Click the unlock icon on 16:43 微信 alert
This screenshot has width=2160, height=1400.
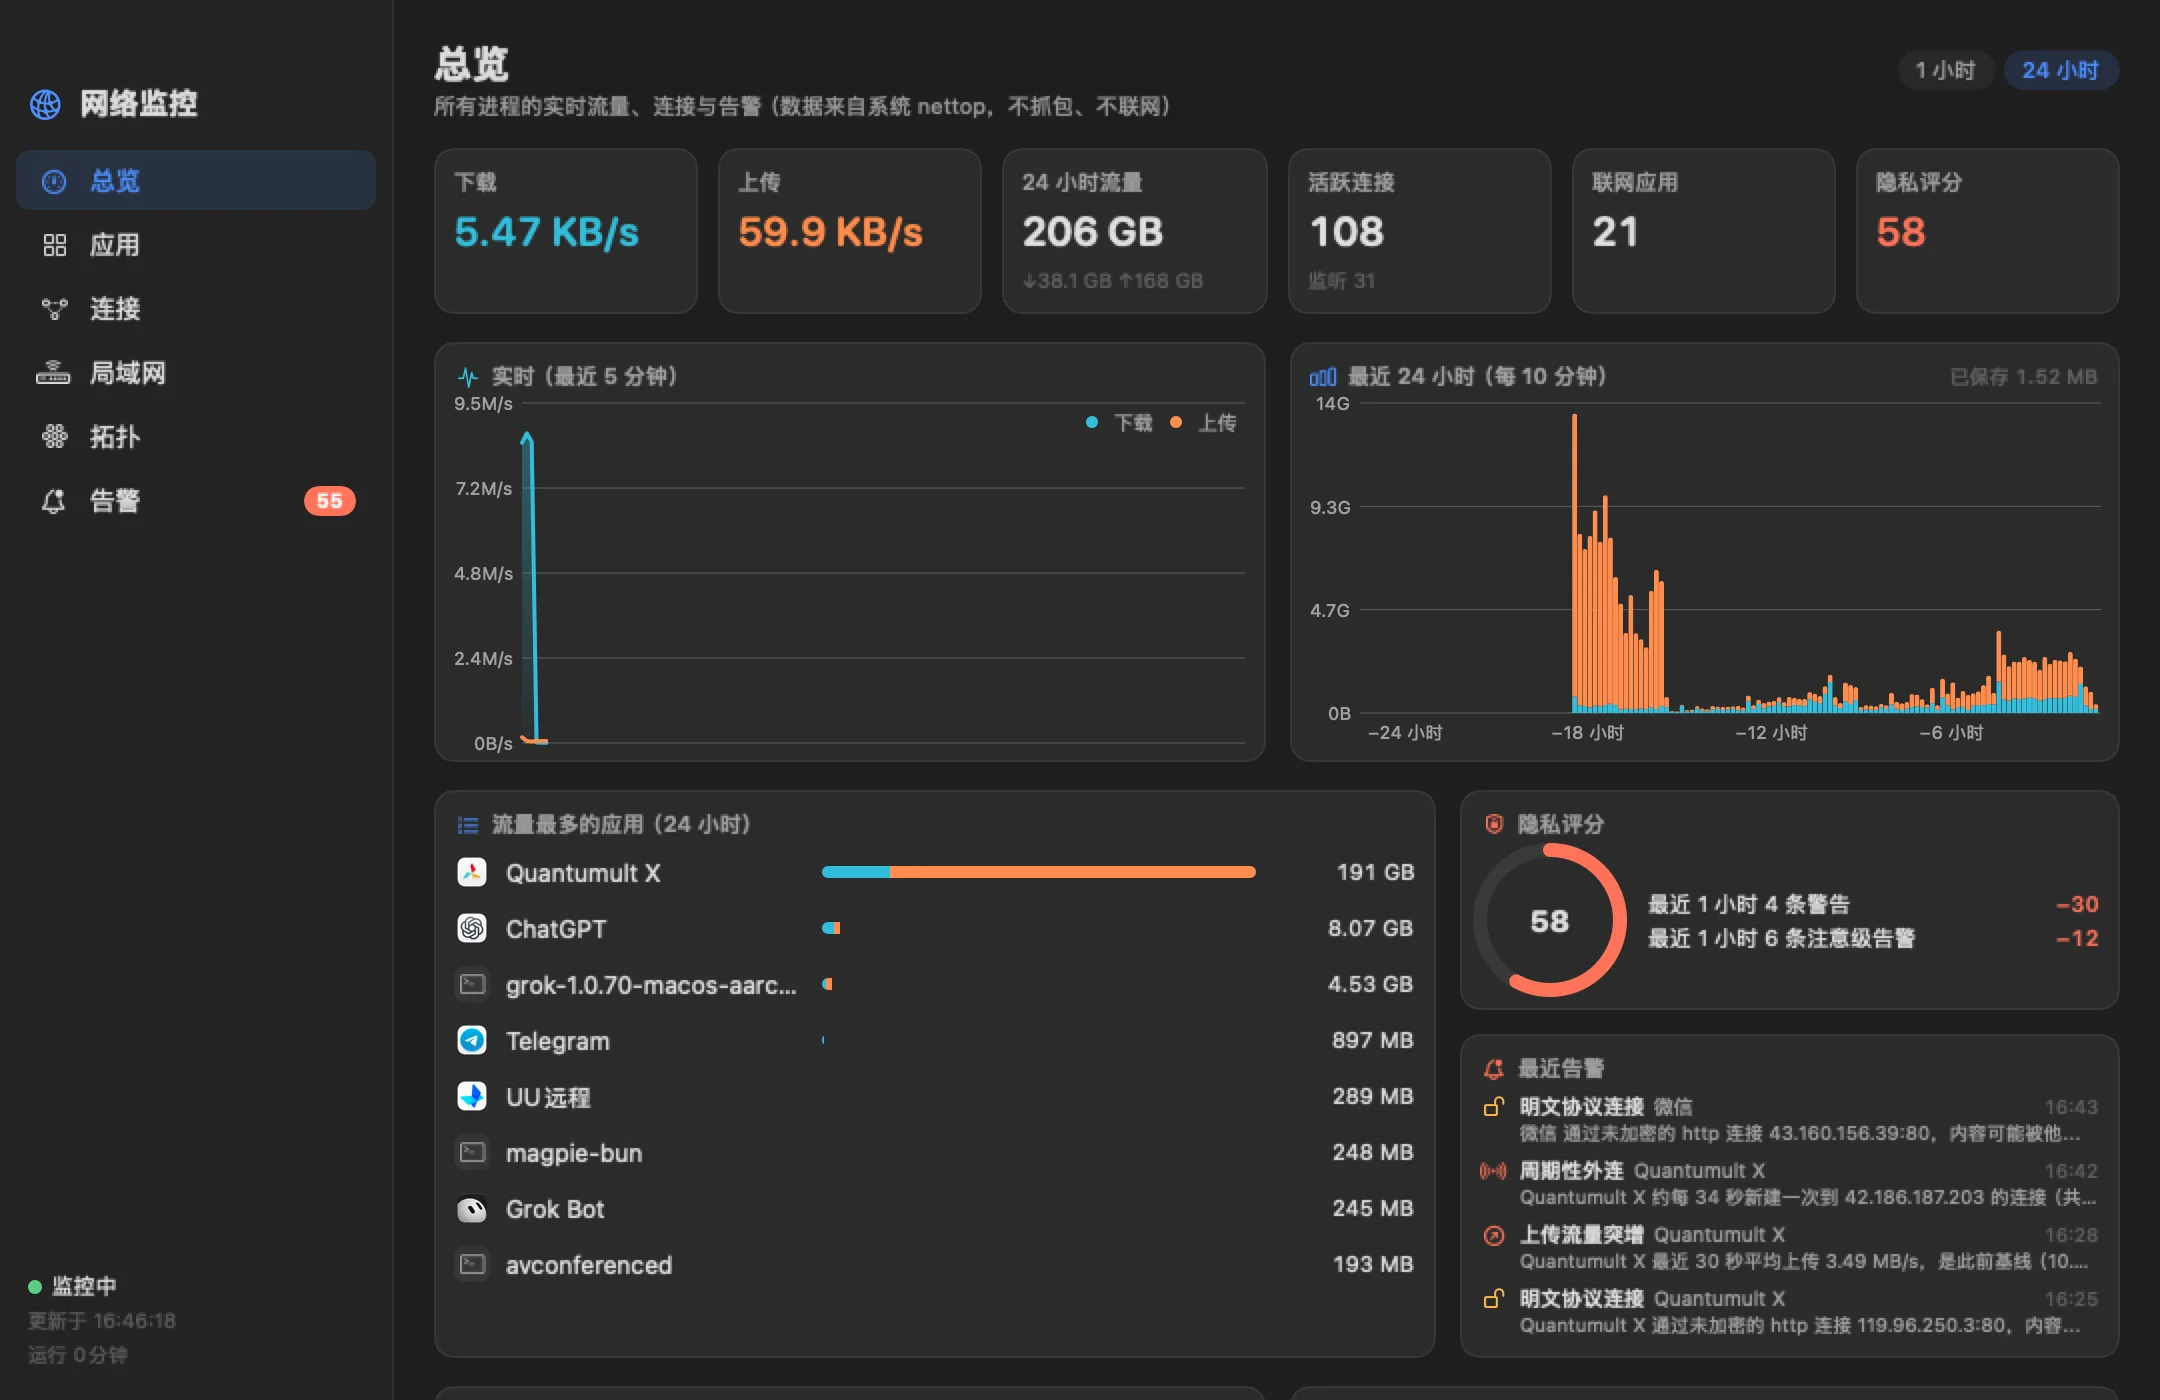(x=1494, y=1106)
